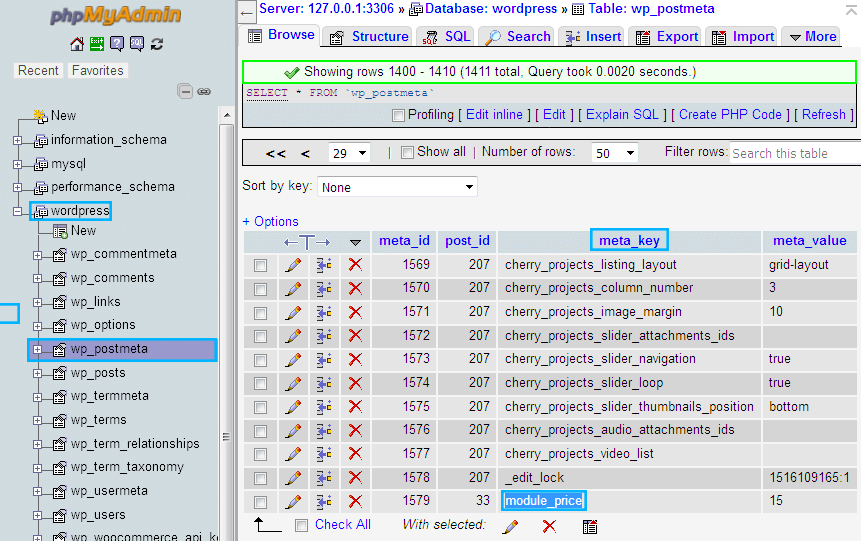Check the row checkbox for meta_id 1579

click(x=260, y=502)
